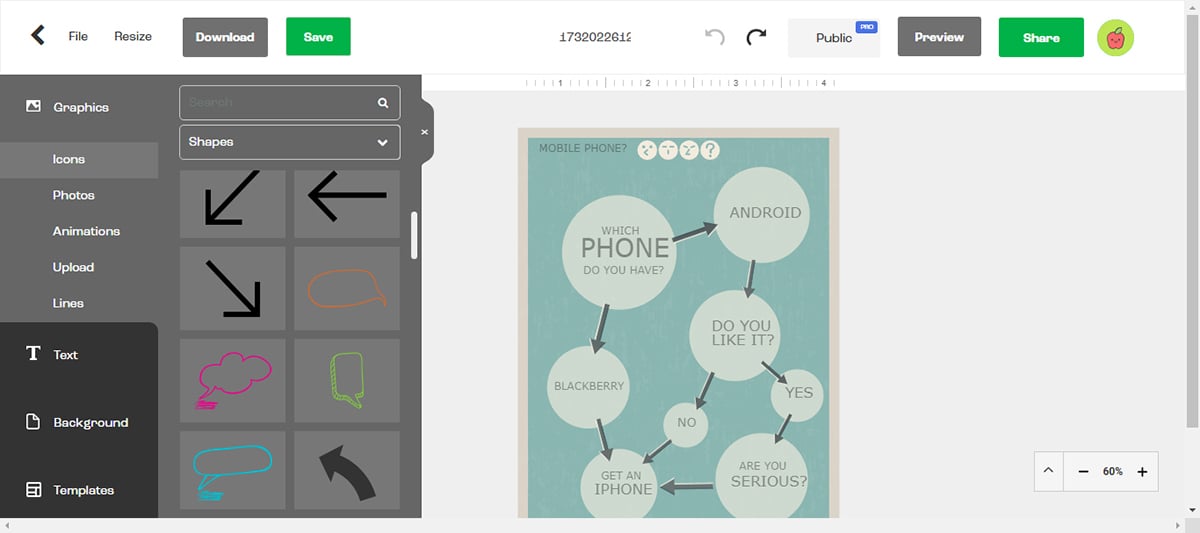Click the Download button
1200x533 pixels.
(x=225, y=37)
